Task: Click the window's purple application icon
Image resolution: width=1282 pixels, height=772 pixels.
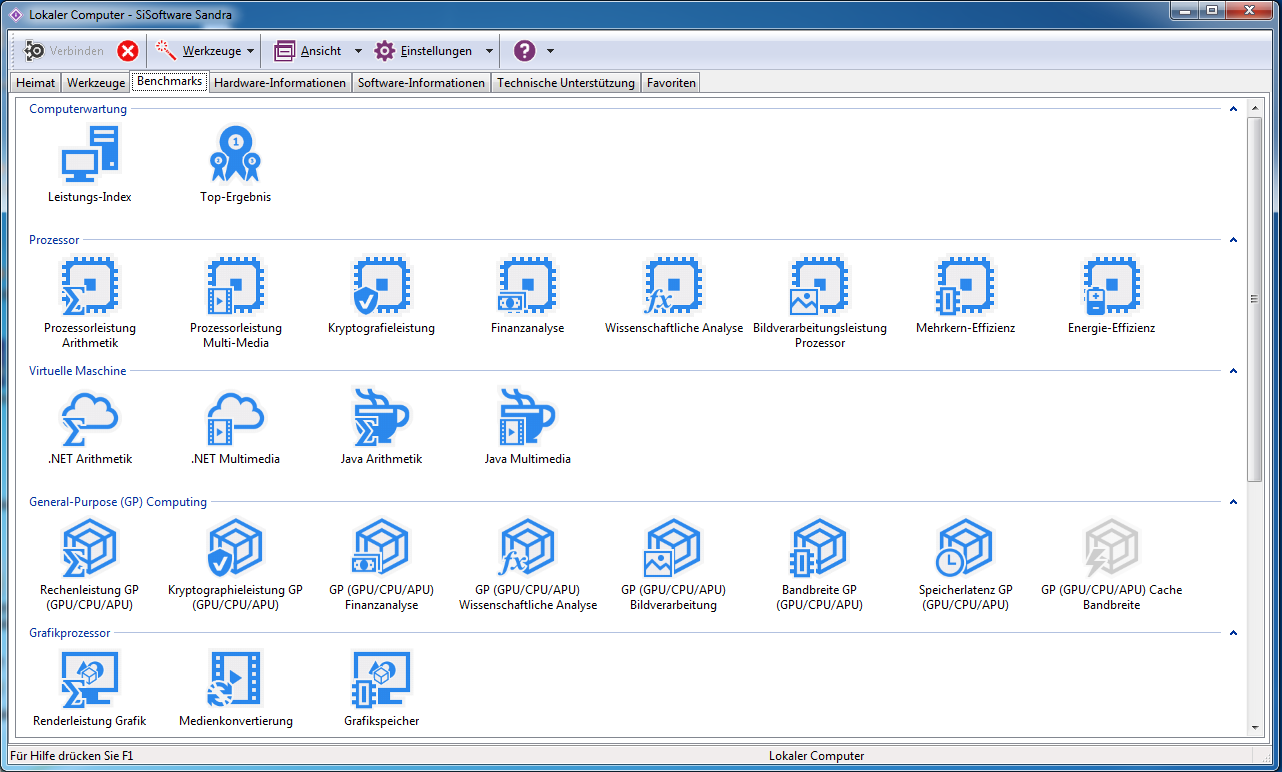Action: (x=16, y=14)
